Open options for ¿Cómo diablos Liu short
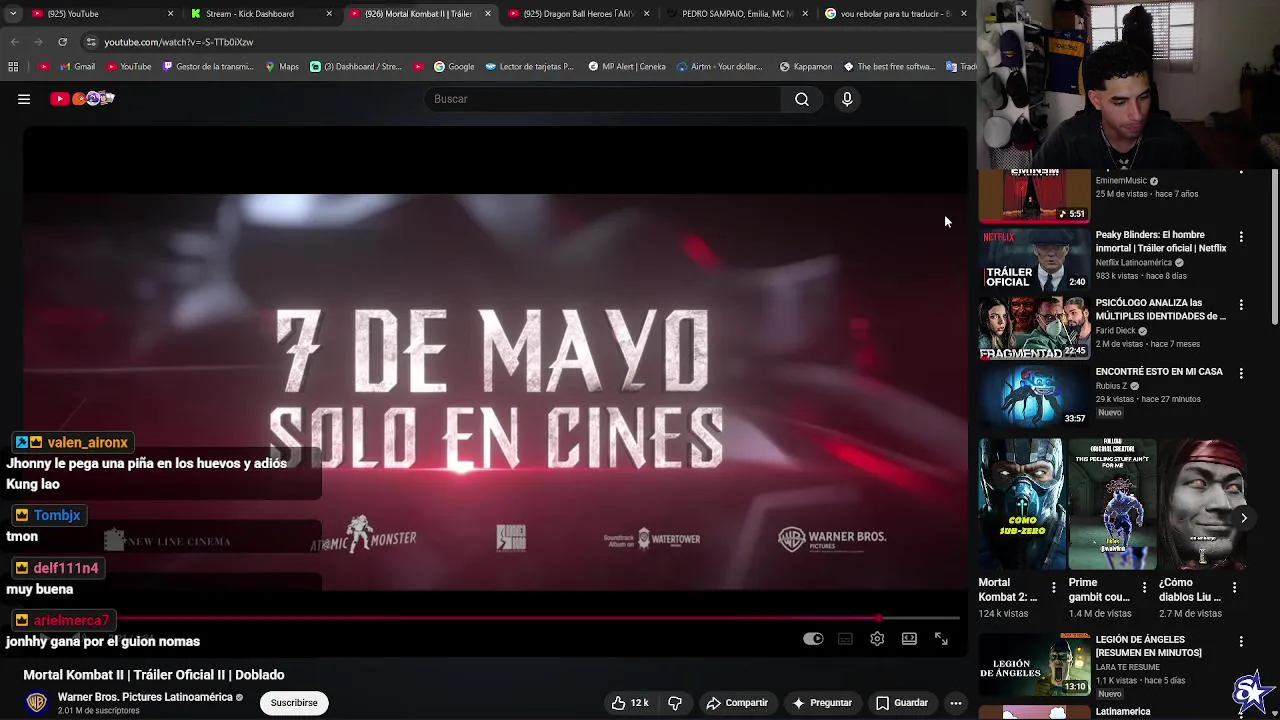This screenshot has height=720, width=1280. point(1234,588)
